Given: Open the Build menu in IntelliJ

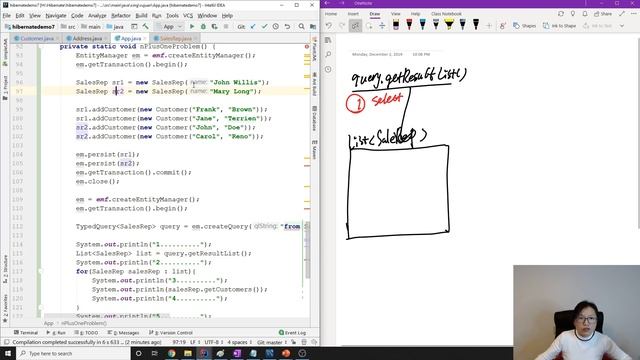Looking at the screenshot, I should [141, 16].
